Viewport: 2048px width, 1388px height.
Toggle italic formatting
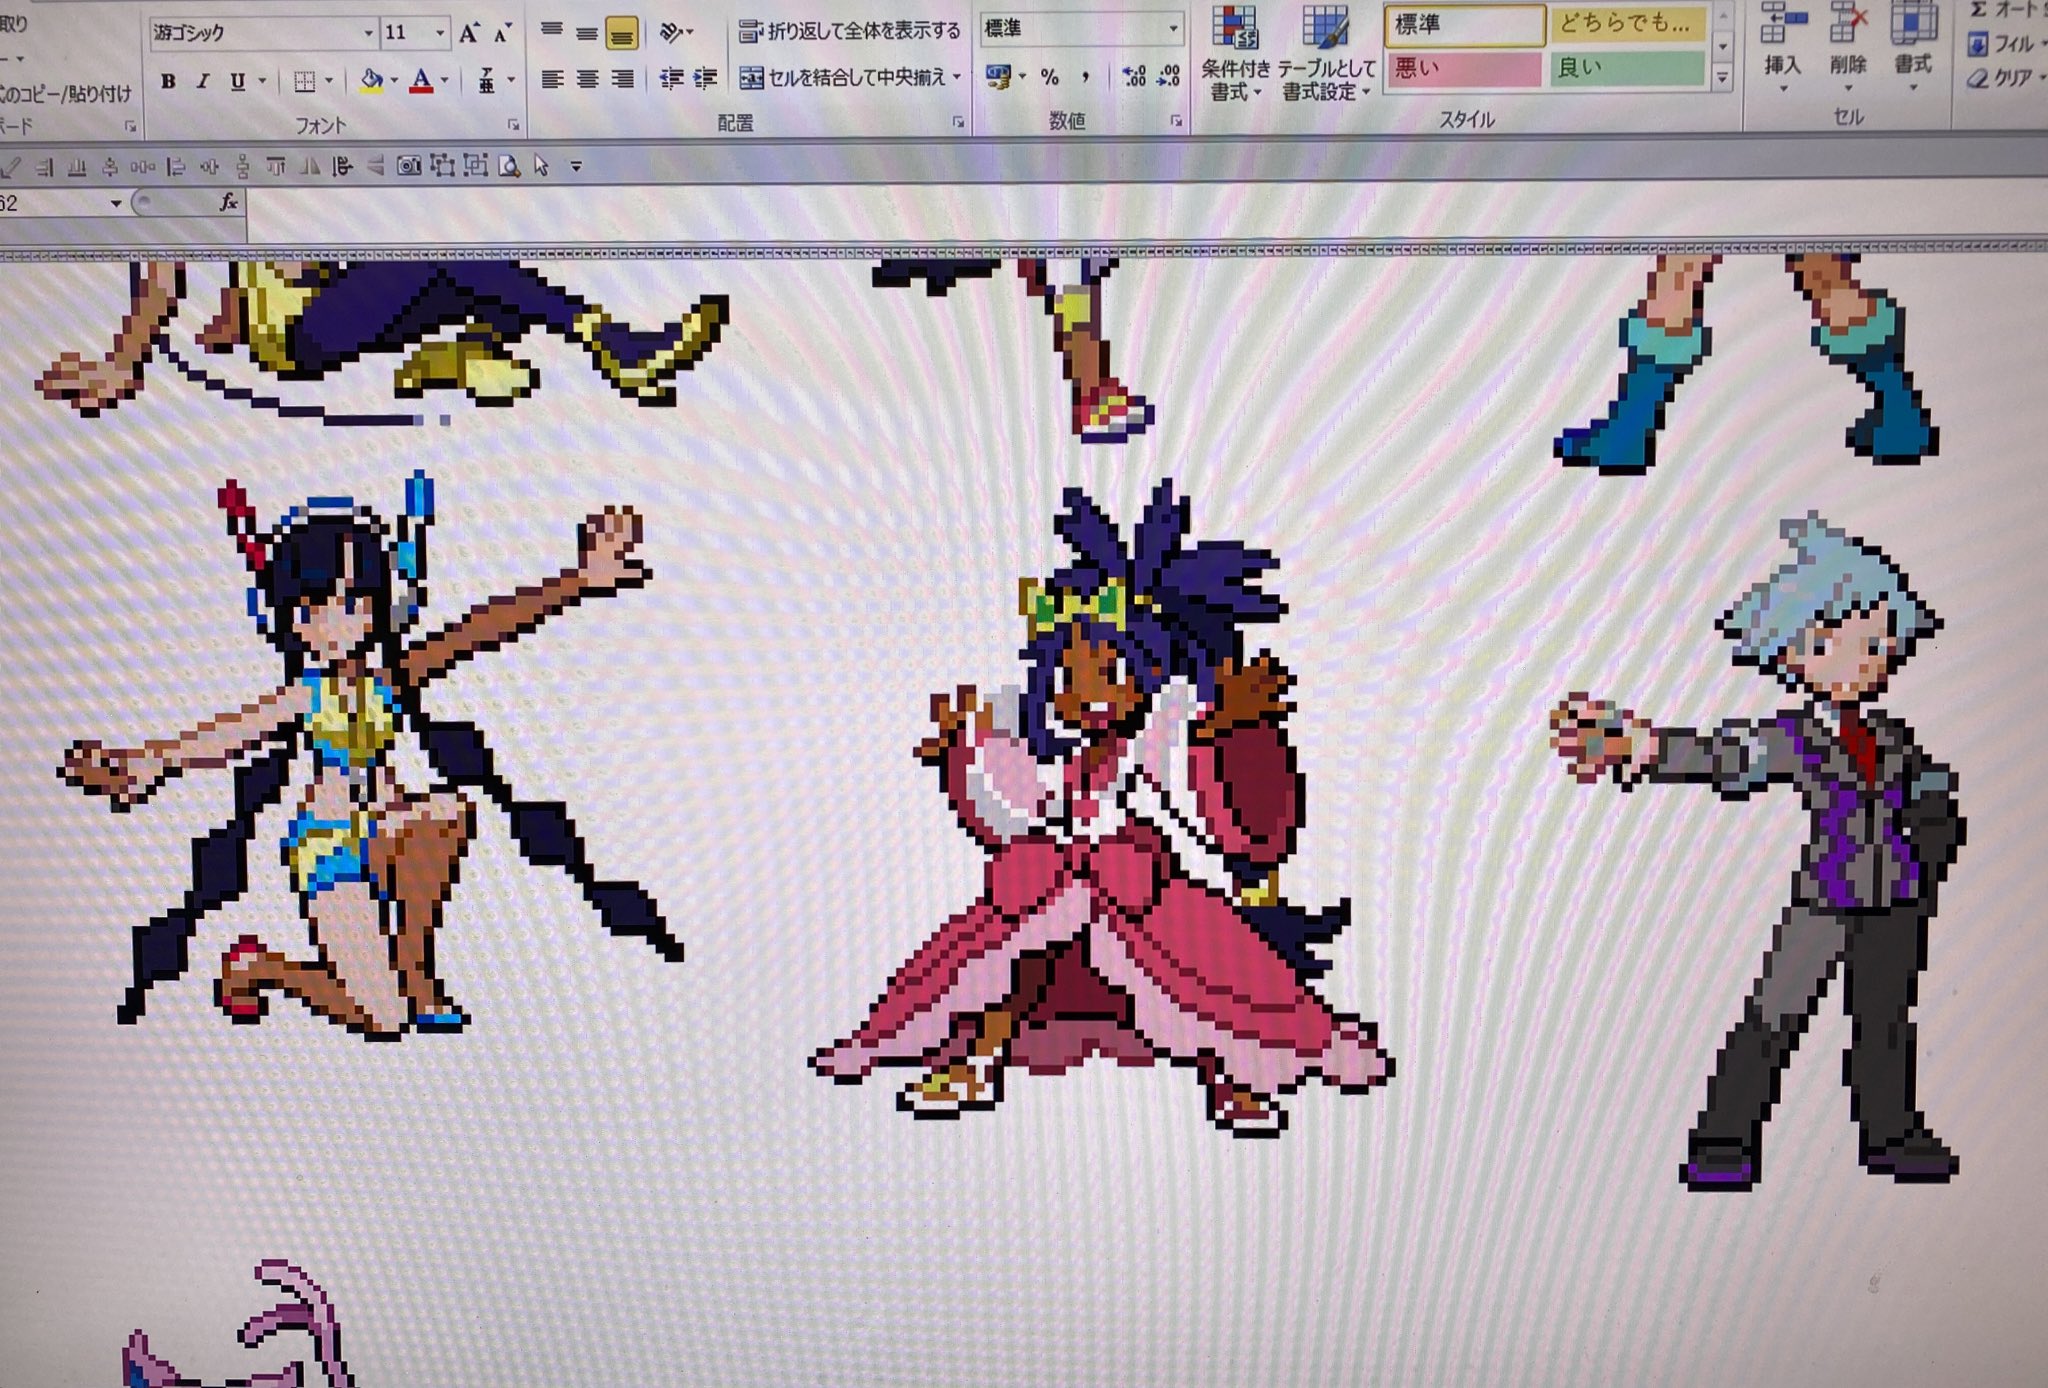pos(202,82)
